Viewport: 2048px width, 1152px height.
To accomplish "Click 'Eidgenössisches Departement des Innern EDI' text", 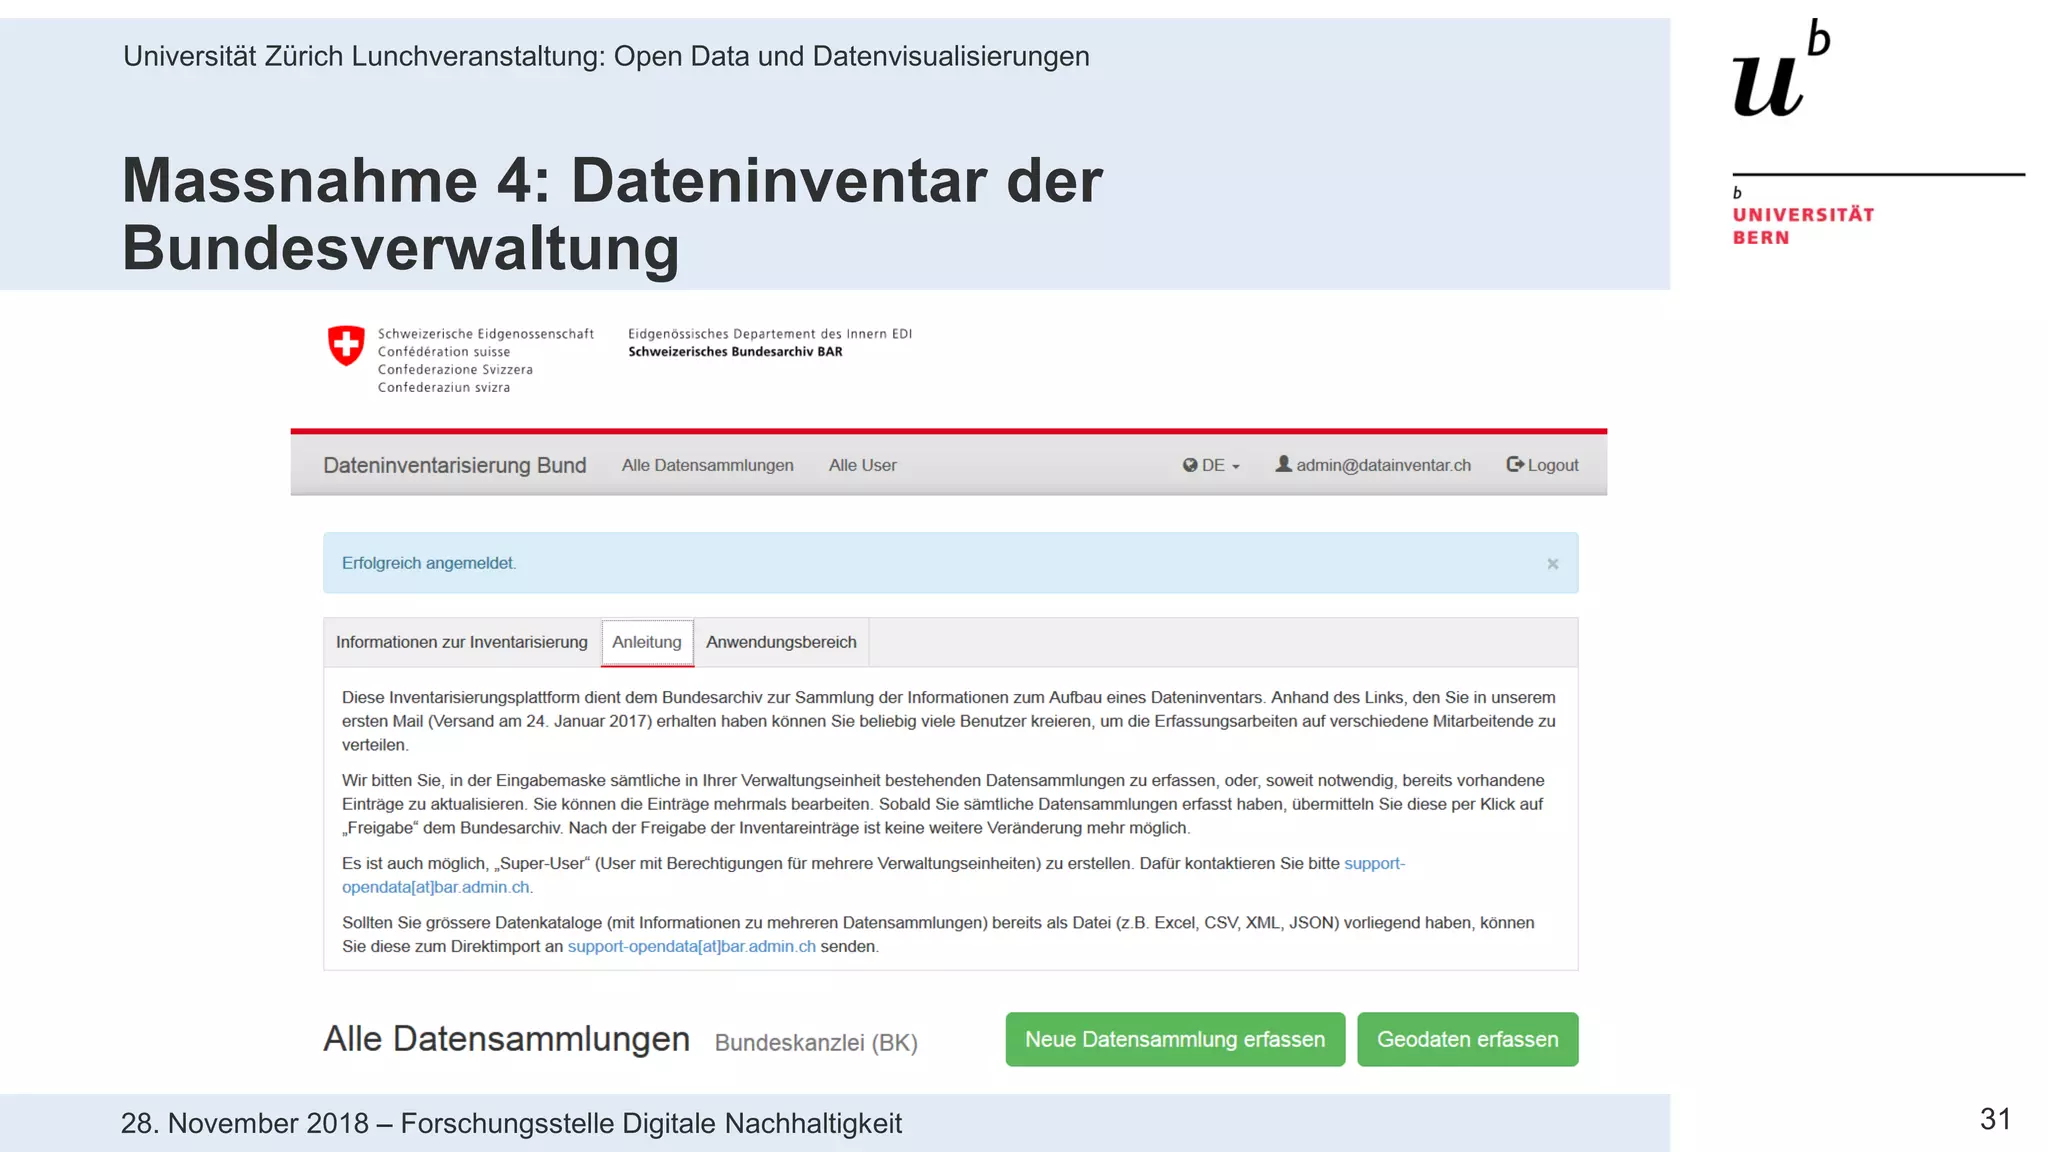I will coord(770,334).
